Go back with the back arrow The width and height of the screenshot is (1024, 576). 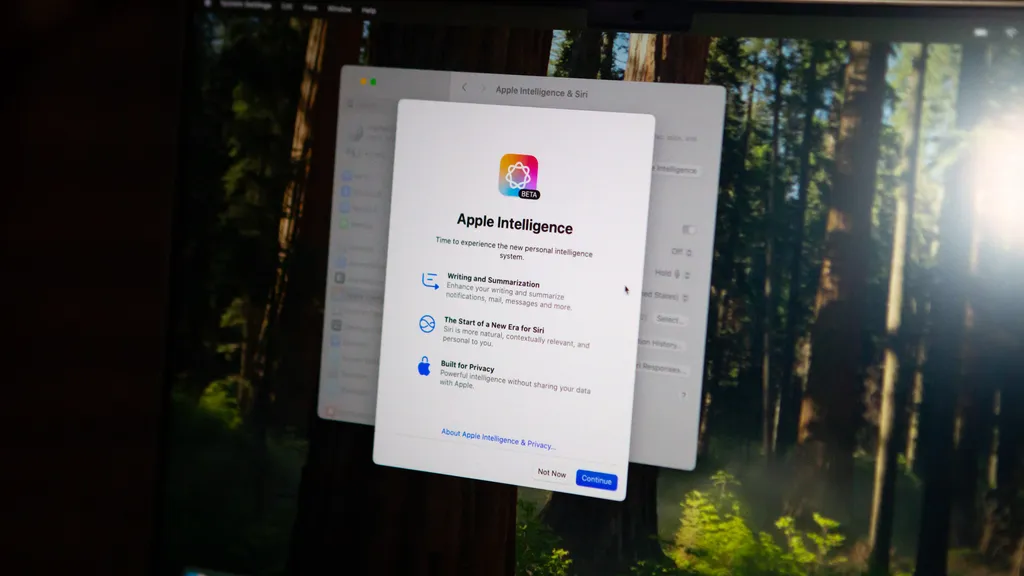pos(464,88)
